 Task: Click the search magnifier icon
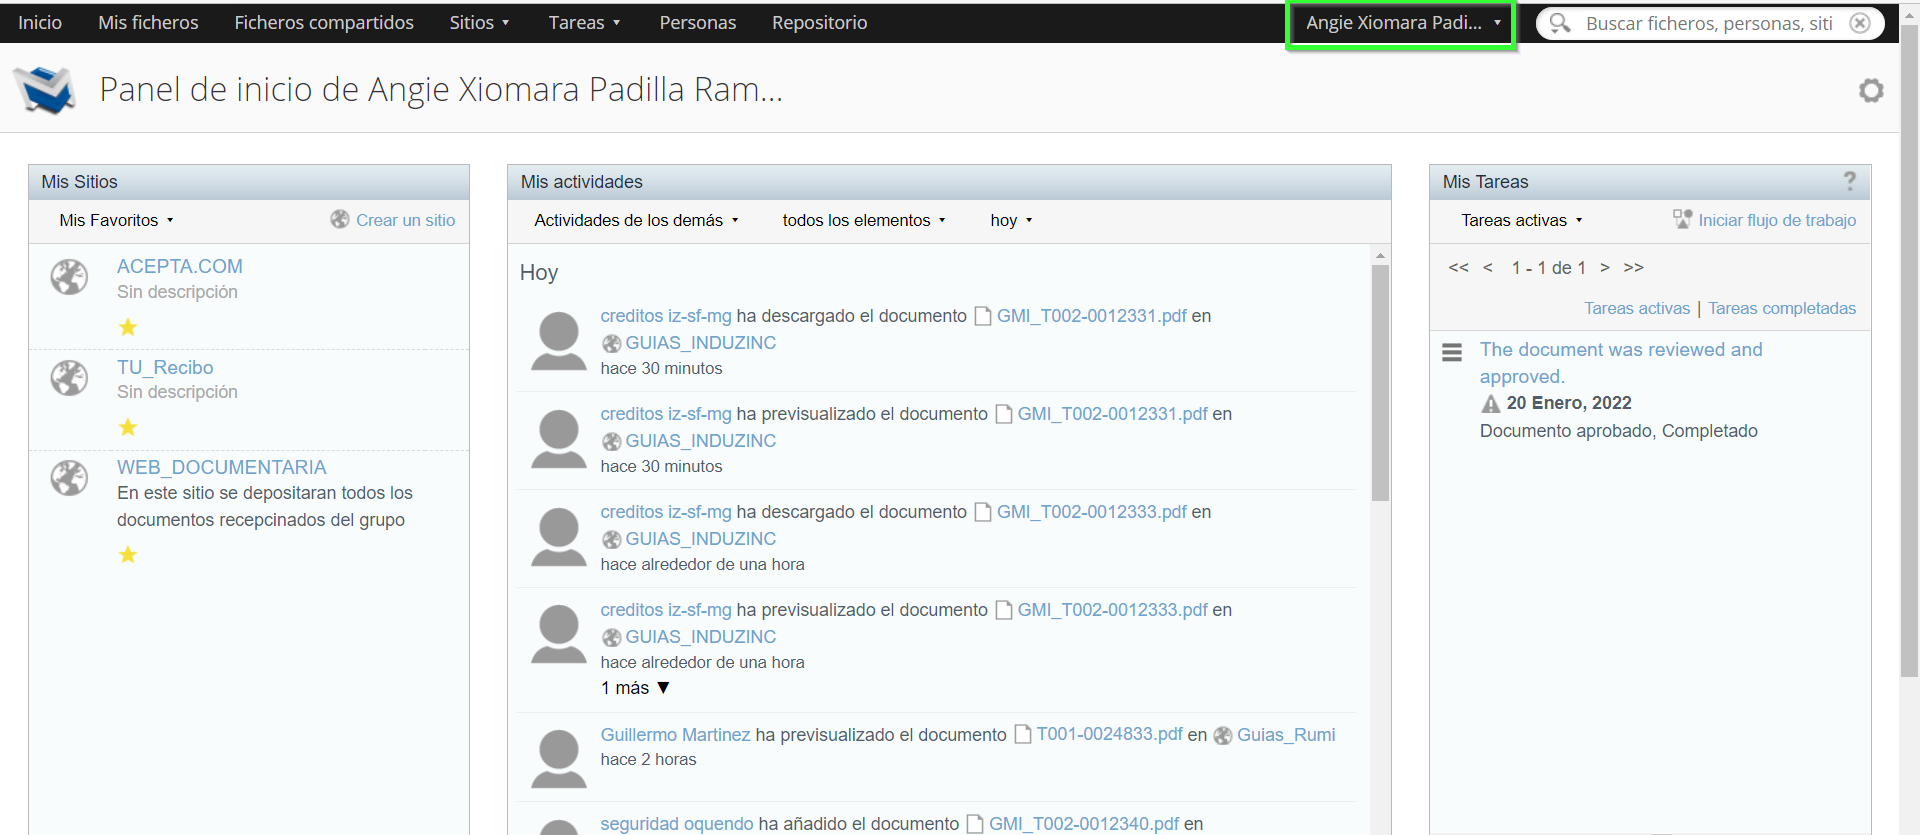point(1560,23)
